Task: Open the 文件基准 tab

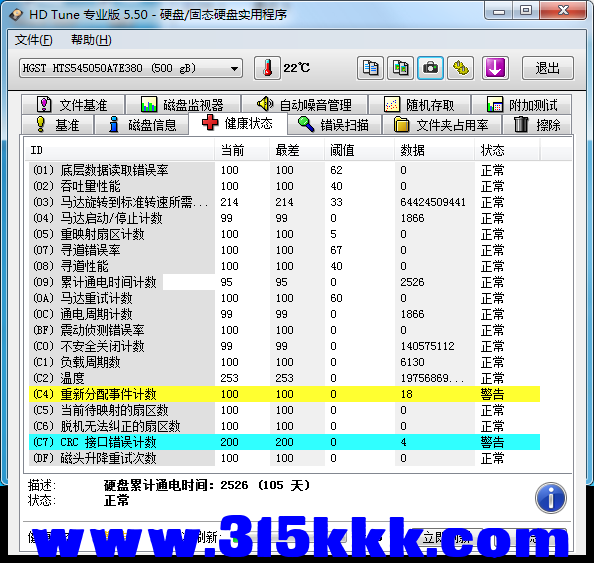Action: point(73,105)
